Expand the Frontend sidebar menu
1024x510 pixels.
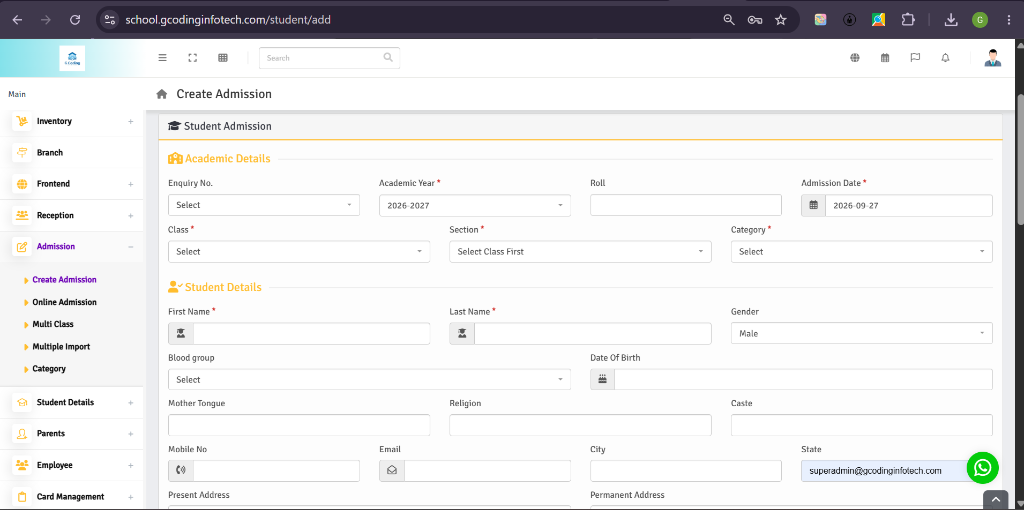coord(72,183)
